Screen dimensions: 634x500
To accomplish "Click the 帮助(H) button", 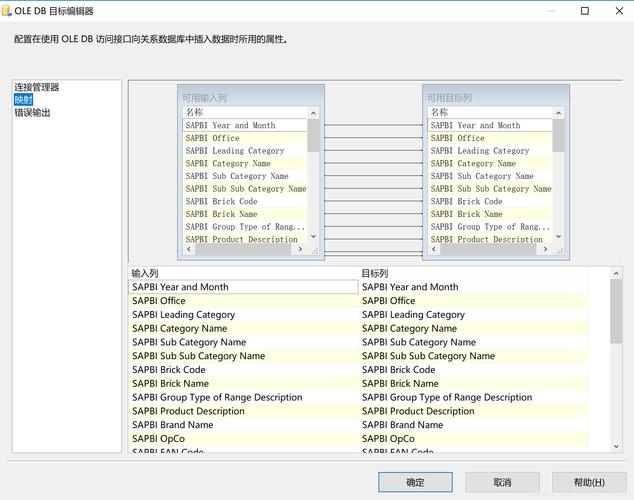I will [x=589, y=482].
